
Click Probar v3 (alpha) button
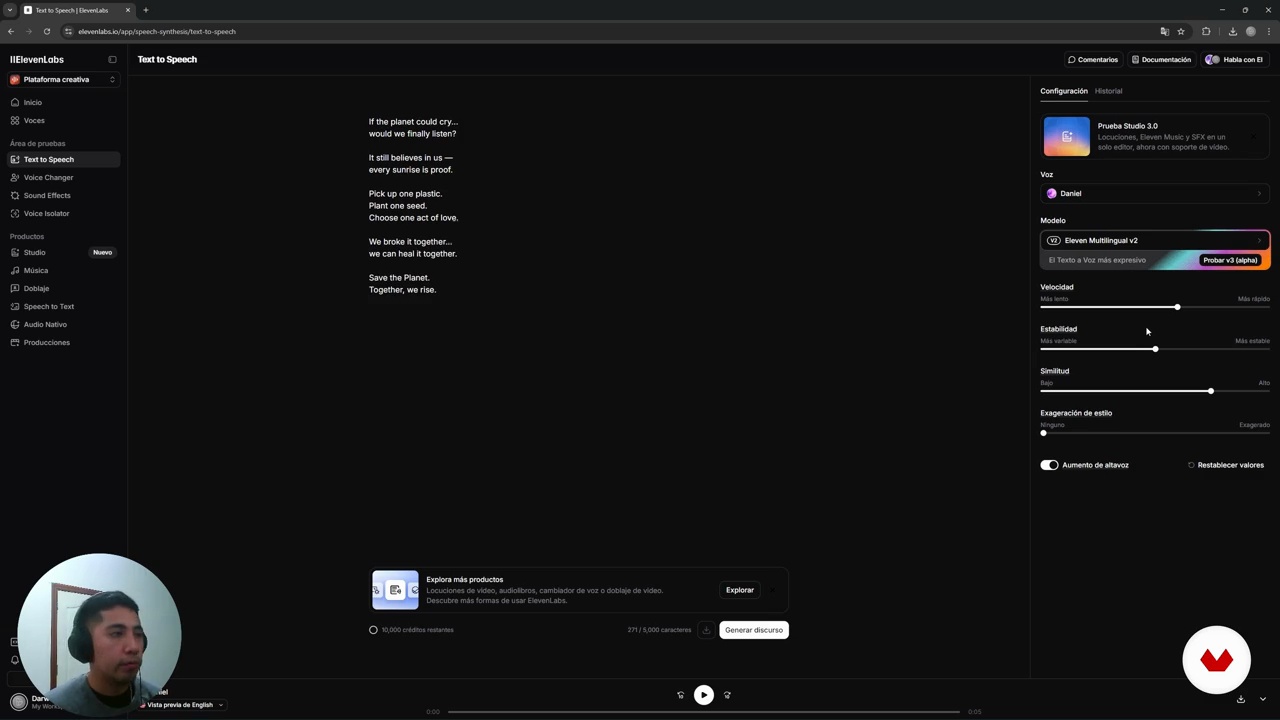(1230, 260)
